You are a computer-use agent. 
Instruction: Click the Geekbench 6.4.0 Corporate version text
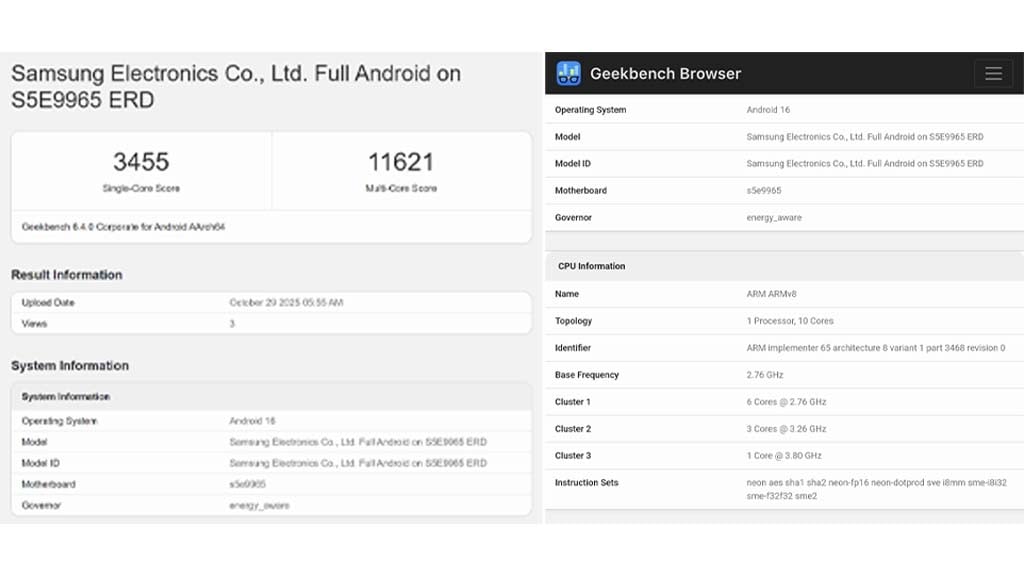pos(123,227)
